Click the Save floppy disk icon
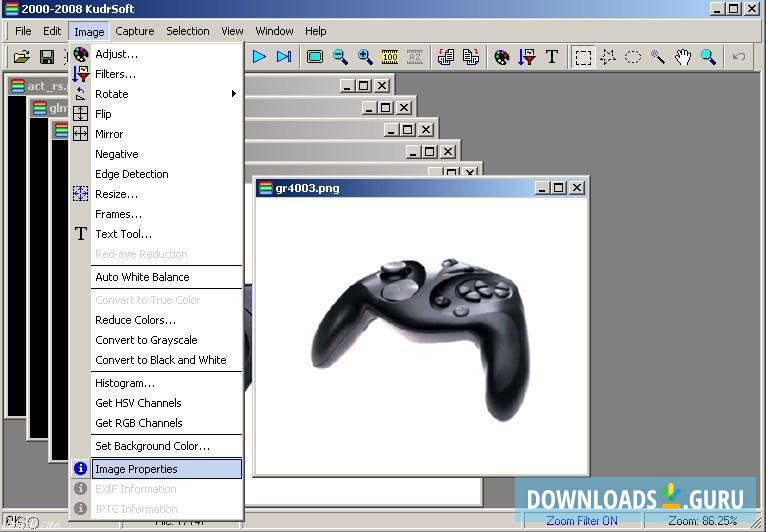The height and width of the screenshot is (532, 766). pos(47,57)
